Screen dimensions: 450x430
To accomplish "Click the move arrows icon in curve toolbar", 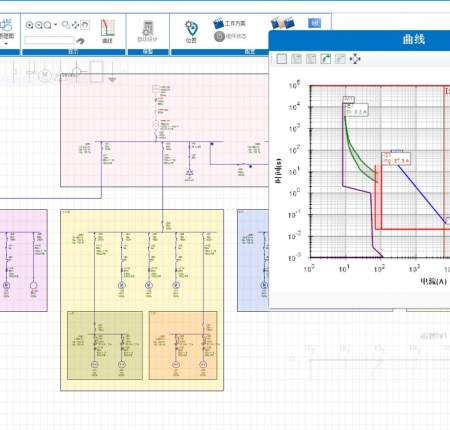I will click(x=355, y=59).
